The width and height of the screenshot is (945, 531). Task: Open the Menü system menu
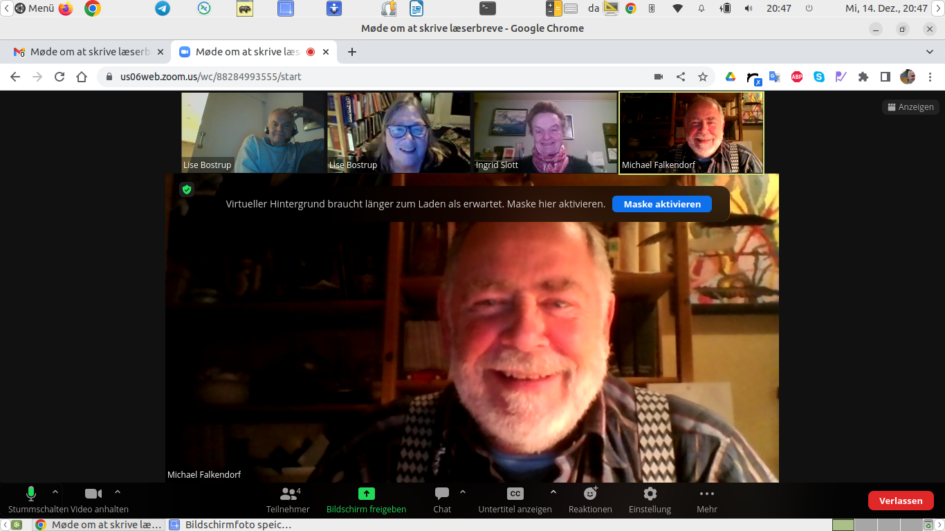[33, 8]
